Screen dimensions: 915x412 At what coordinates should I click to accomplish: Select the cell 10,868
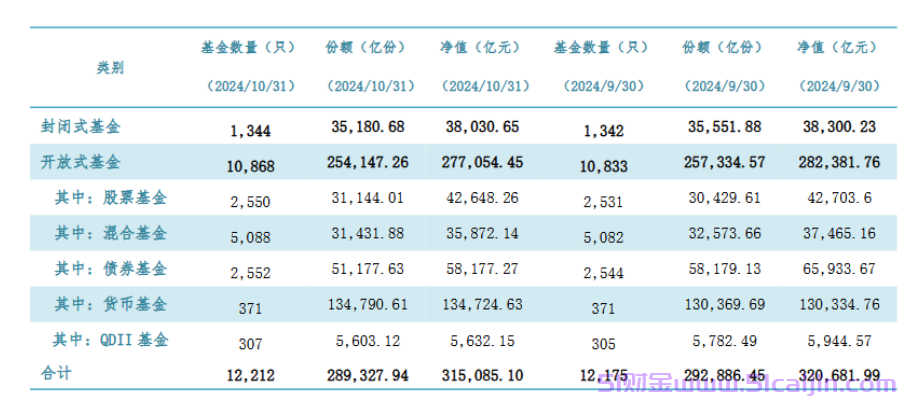point(250,166)
